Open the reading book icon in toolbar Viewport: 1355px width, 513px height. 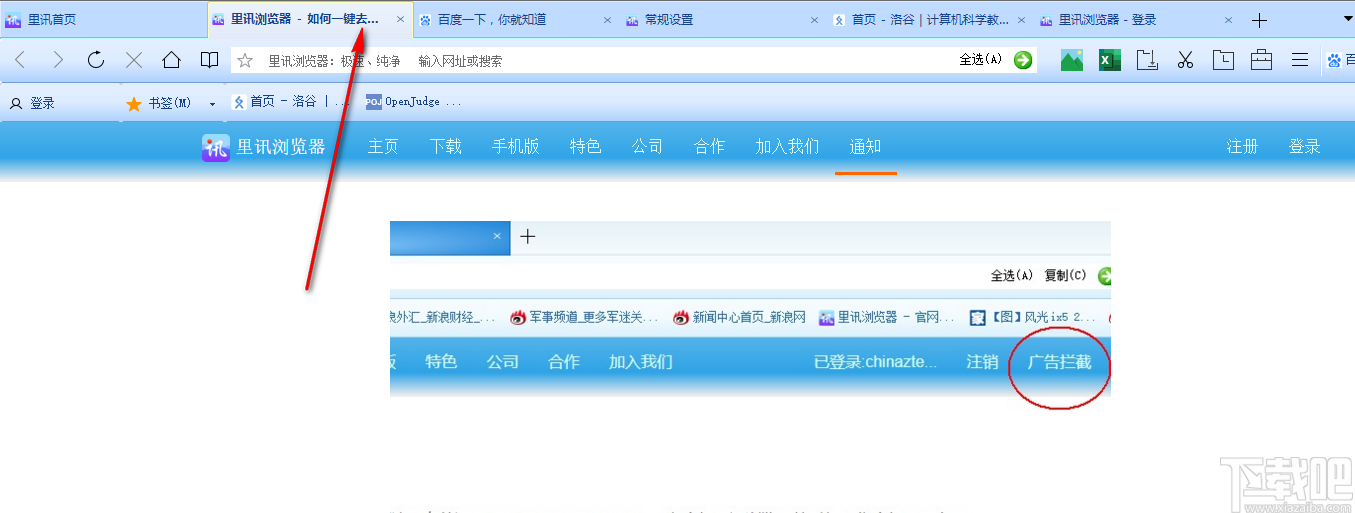[x=209, y=60]
